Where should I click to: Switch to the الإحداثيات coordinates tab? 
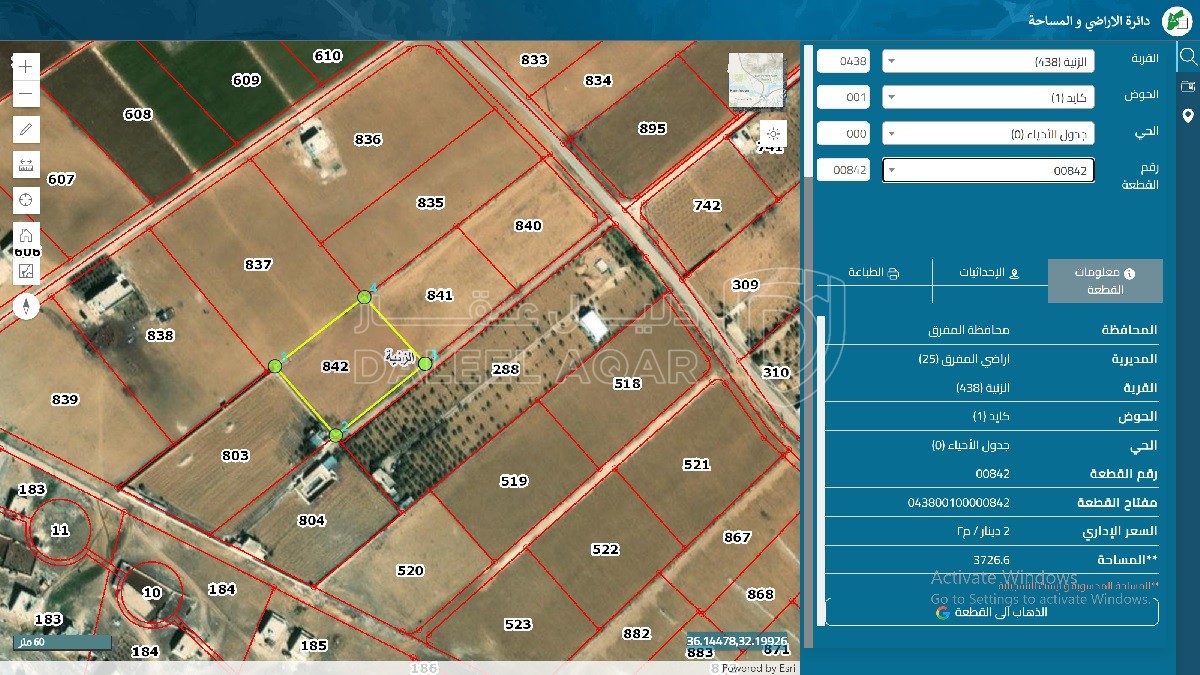pyautogui.click(x=989, y=272)
